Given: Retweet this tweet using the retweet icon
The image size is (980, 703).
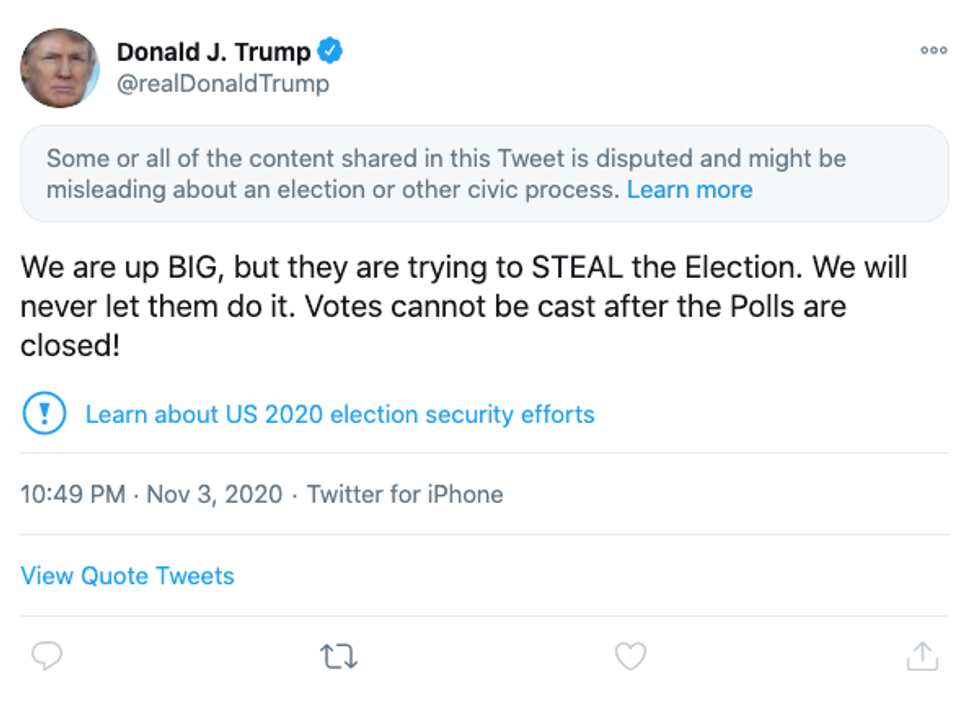Looking at the screenshot, I should [x=338, y=657].
